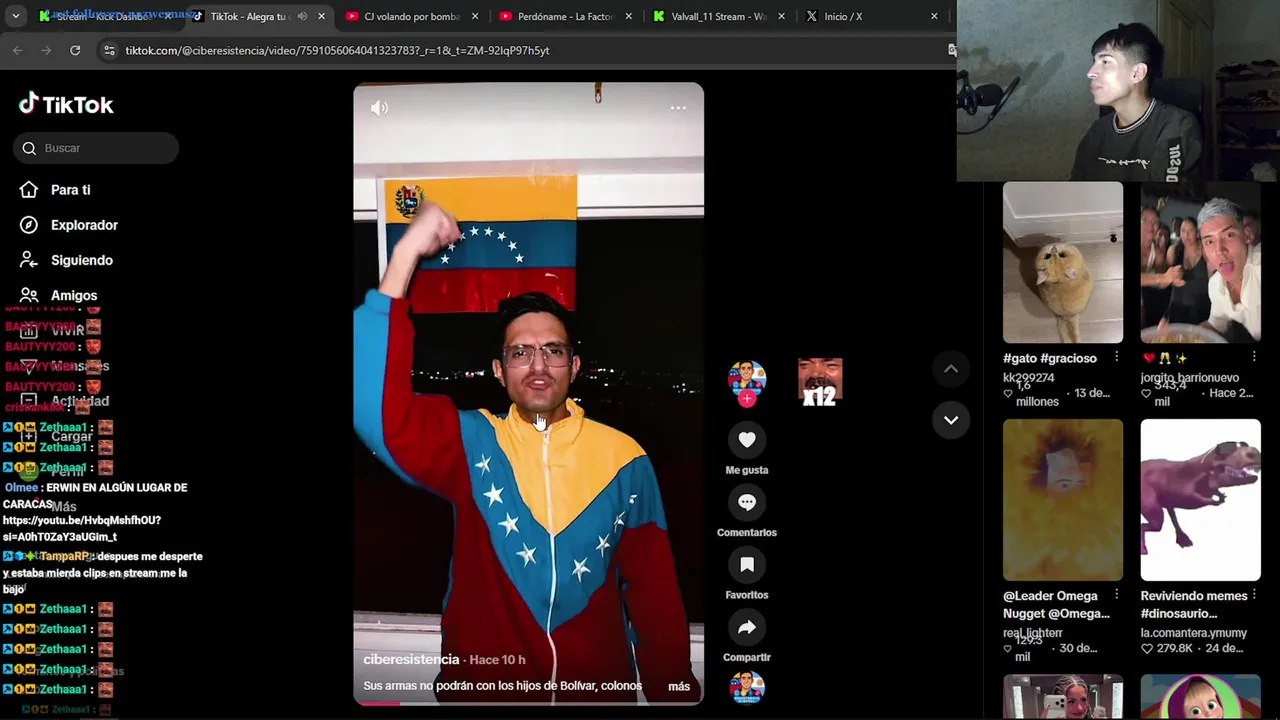Click the site info icon in address bar
The image size is (1280, 720).
pos(109,50)
